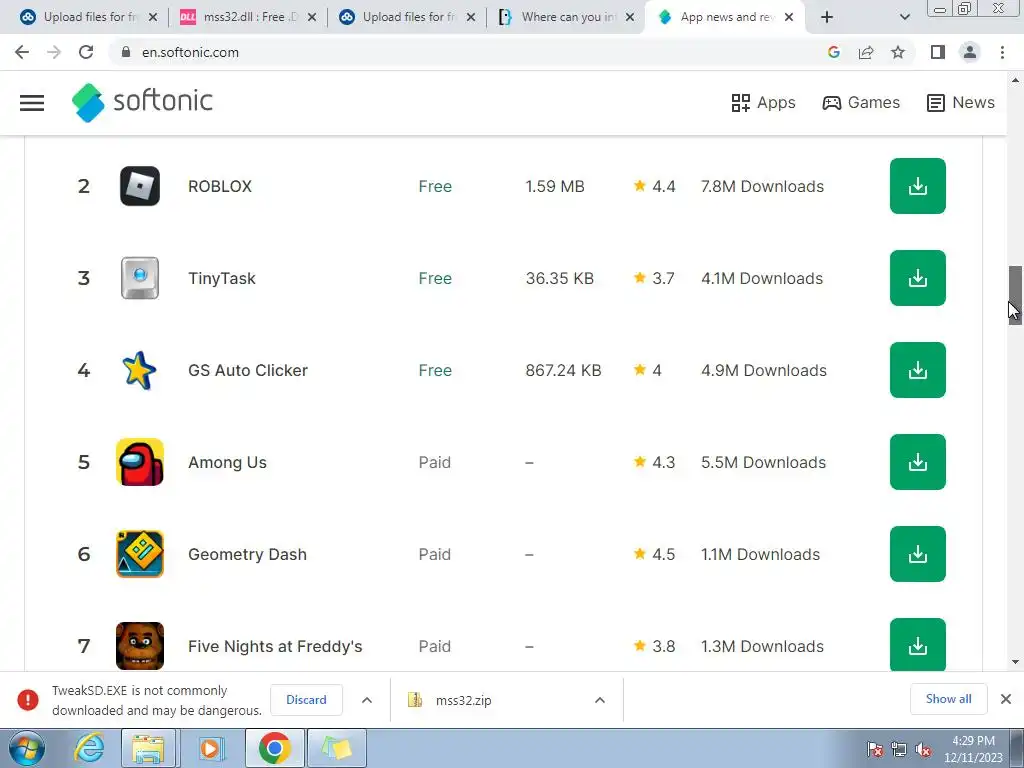Open Windows Explorer from the taskbar
This screenshot has height=768, width=1024.
click(148, 748)
